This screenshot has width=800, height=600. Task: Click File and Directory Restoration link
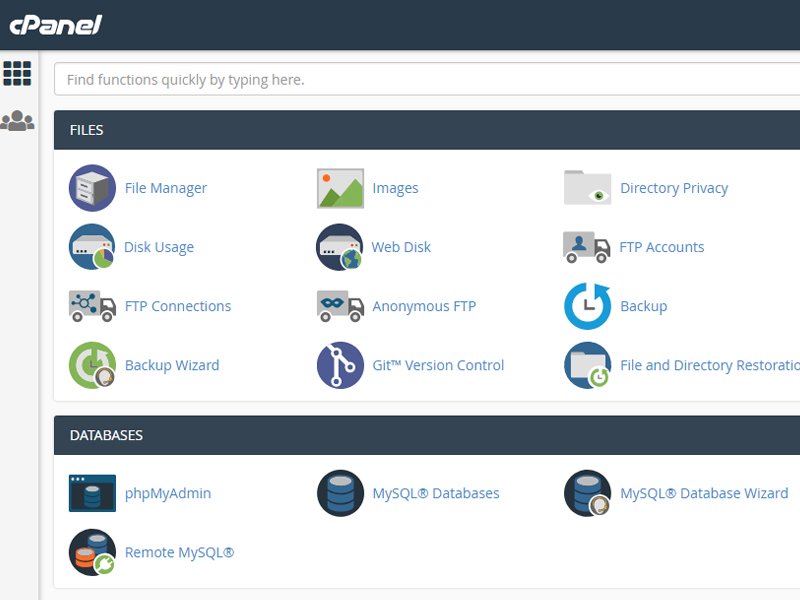coord(710,366)
